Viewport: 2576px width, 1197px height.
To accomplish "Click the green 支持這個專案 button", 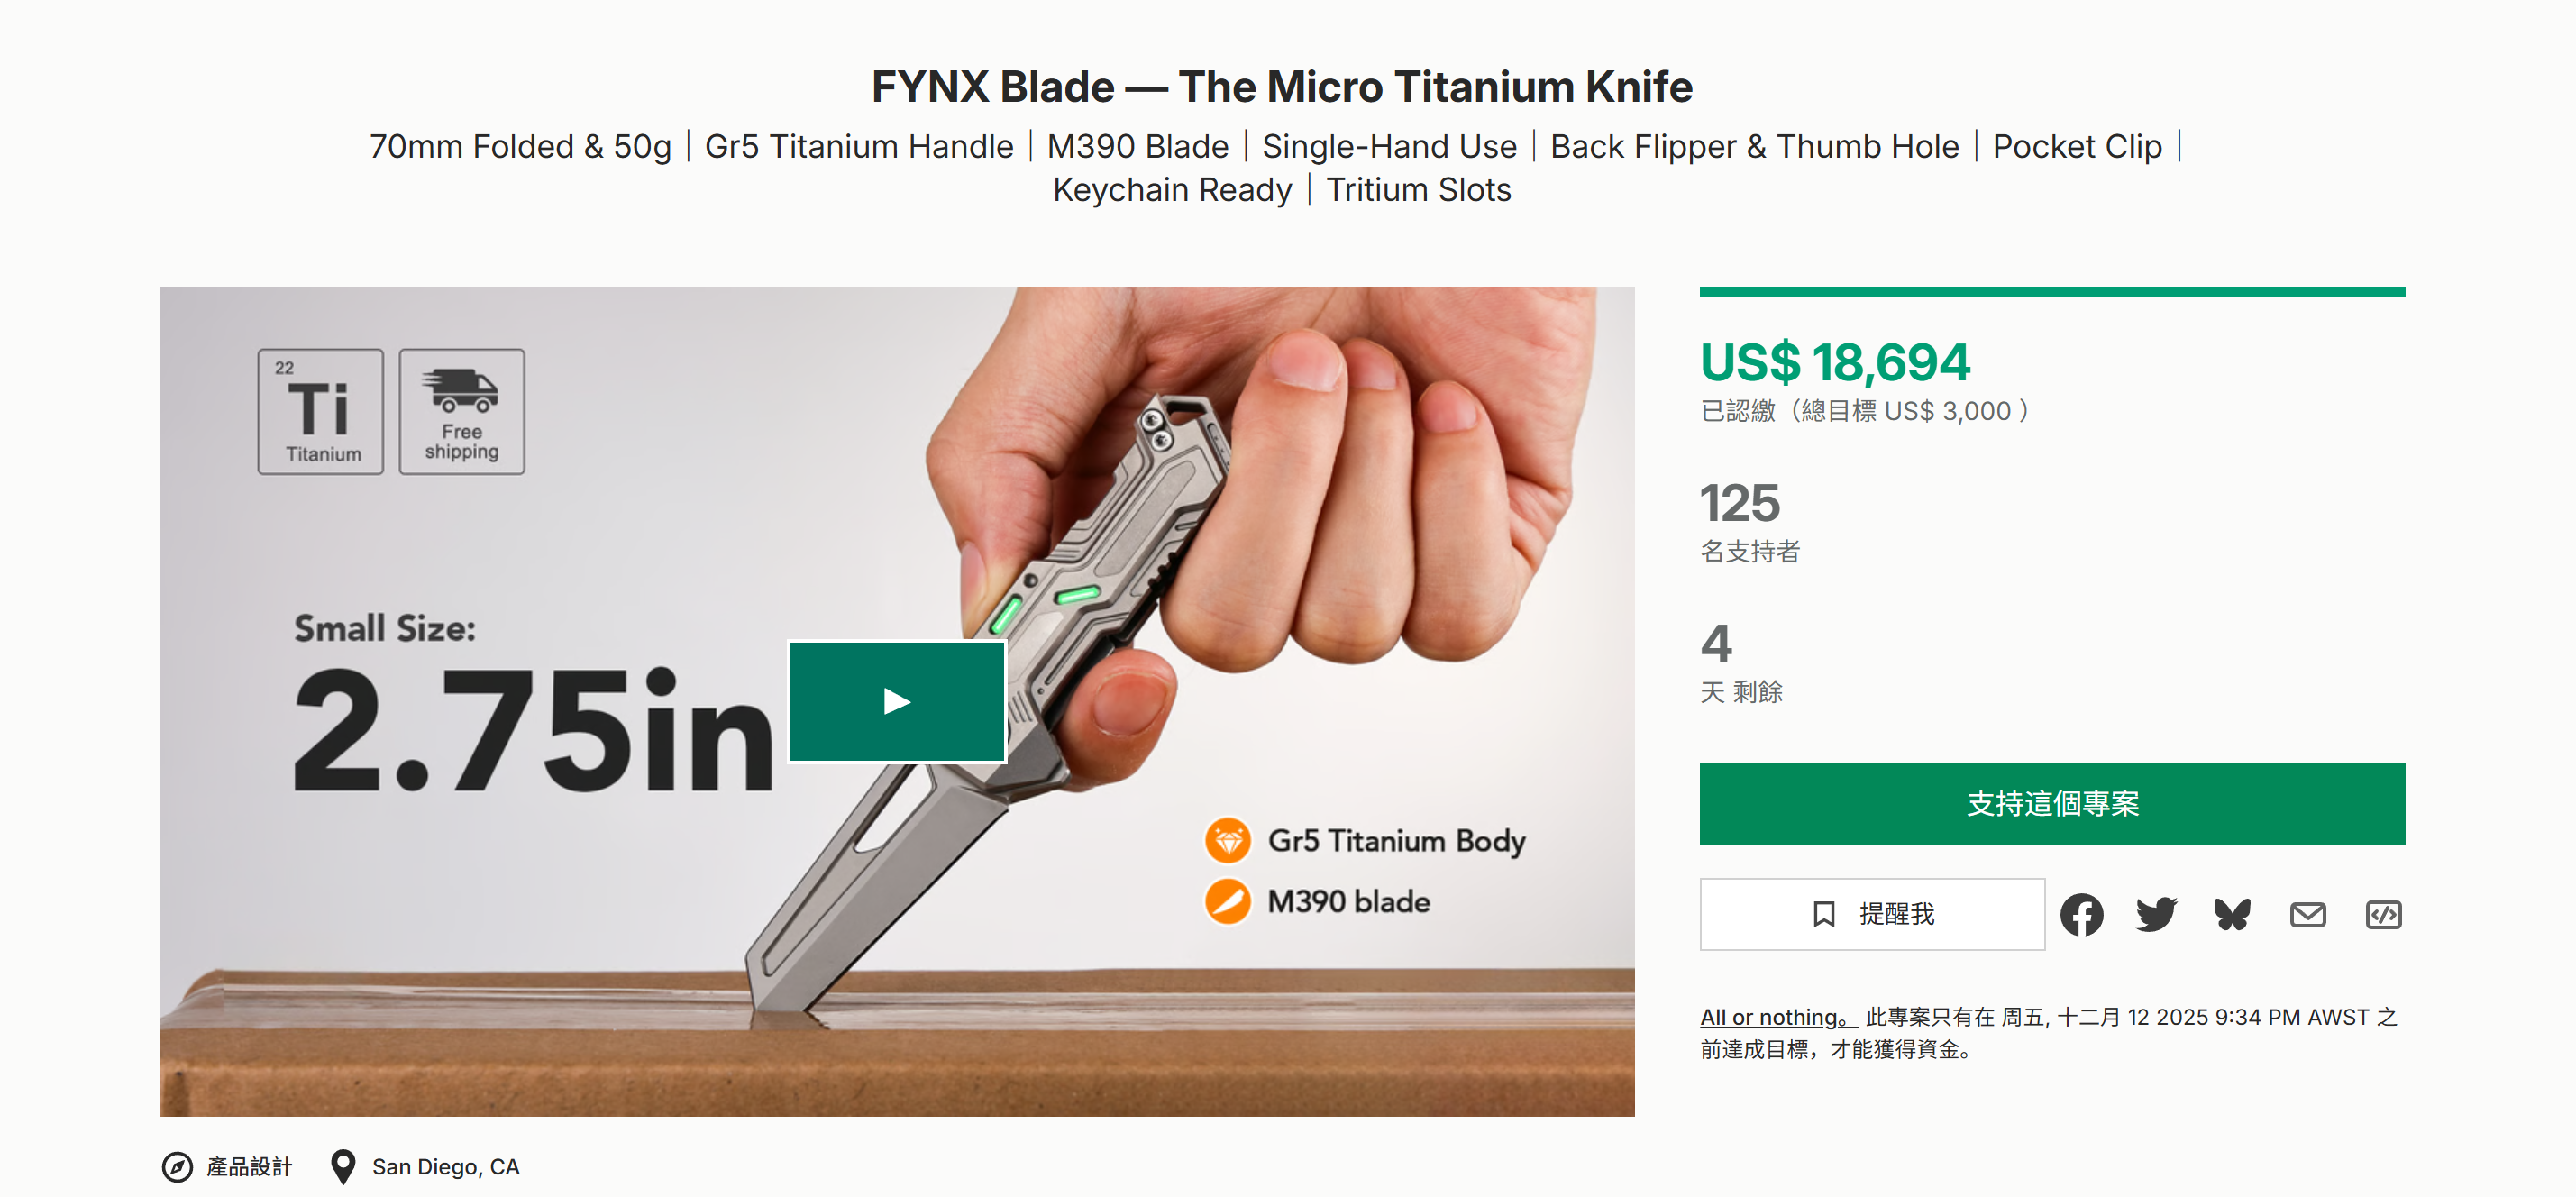I will pyautogui.click(x=2051, y=804).
